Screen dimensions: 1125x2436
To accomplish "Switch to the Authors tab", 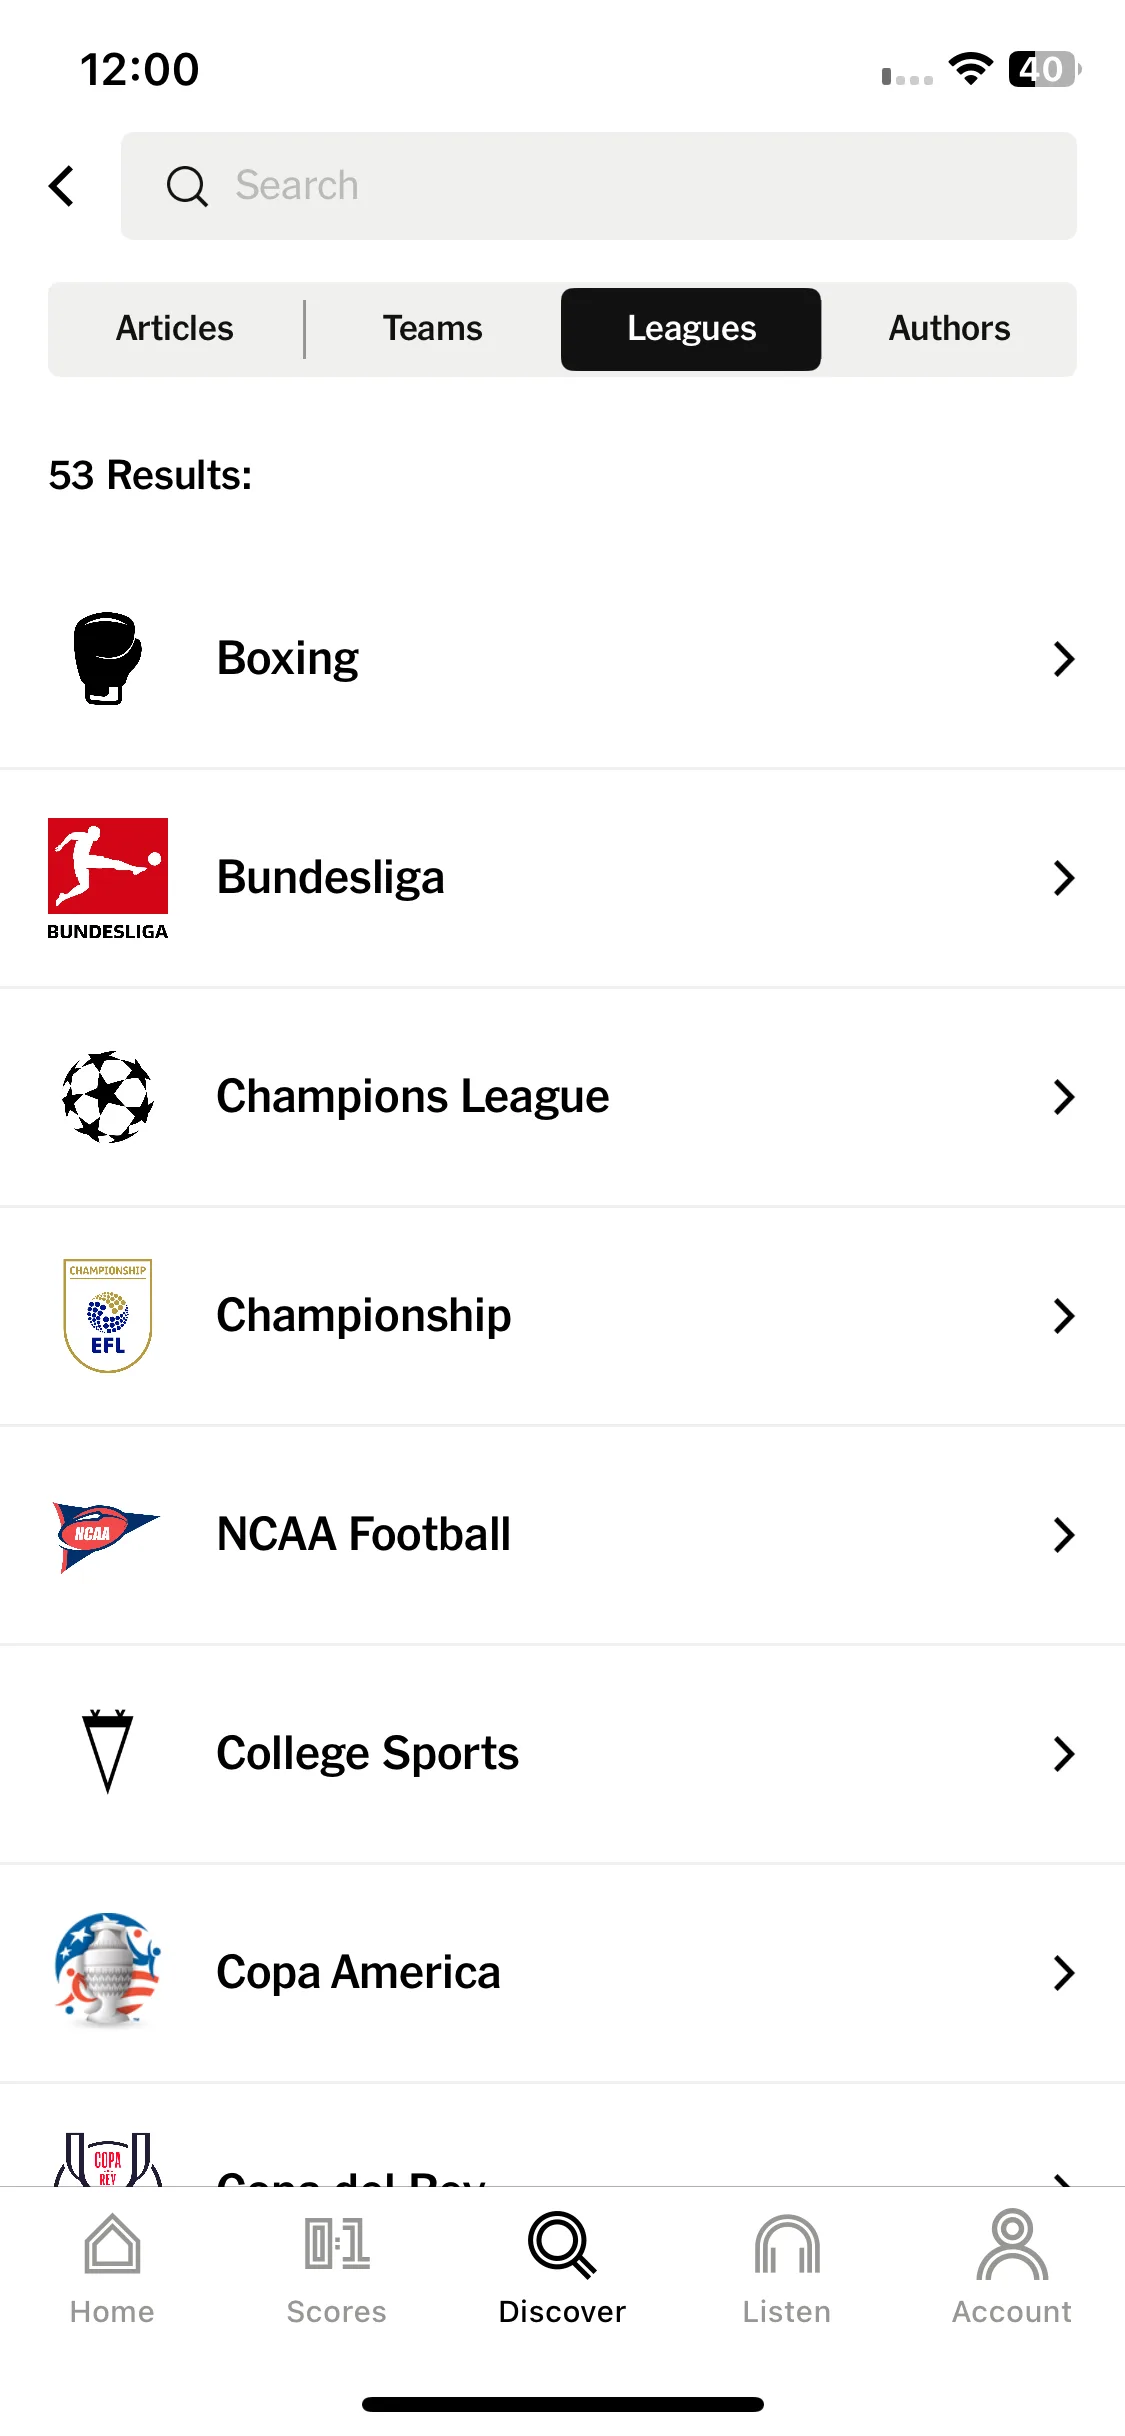I will pyautogui.click(x=949, y=329).
